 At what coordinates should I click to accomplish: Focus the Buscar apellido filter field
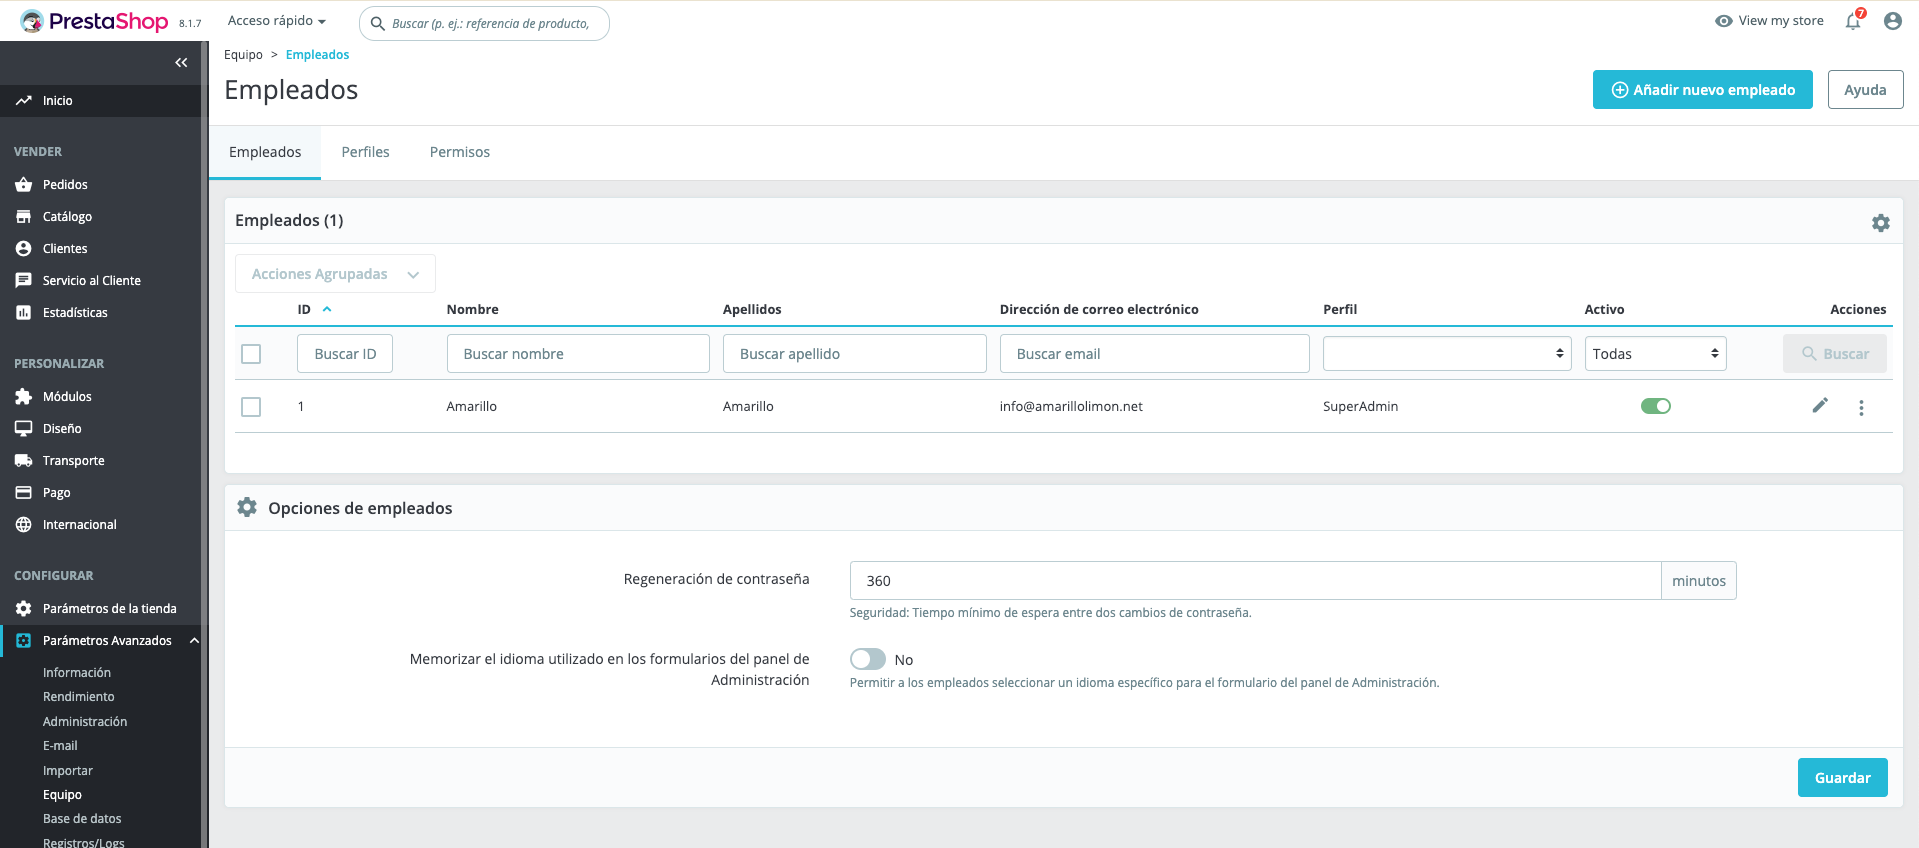(x=855, y=354)
